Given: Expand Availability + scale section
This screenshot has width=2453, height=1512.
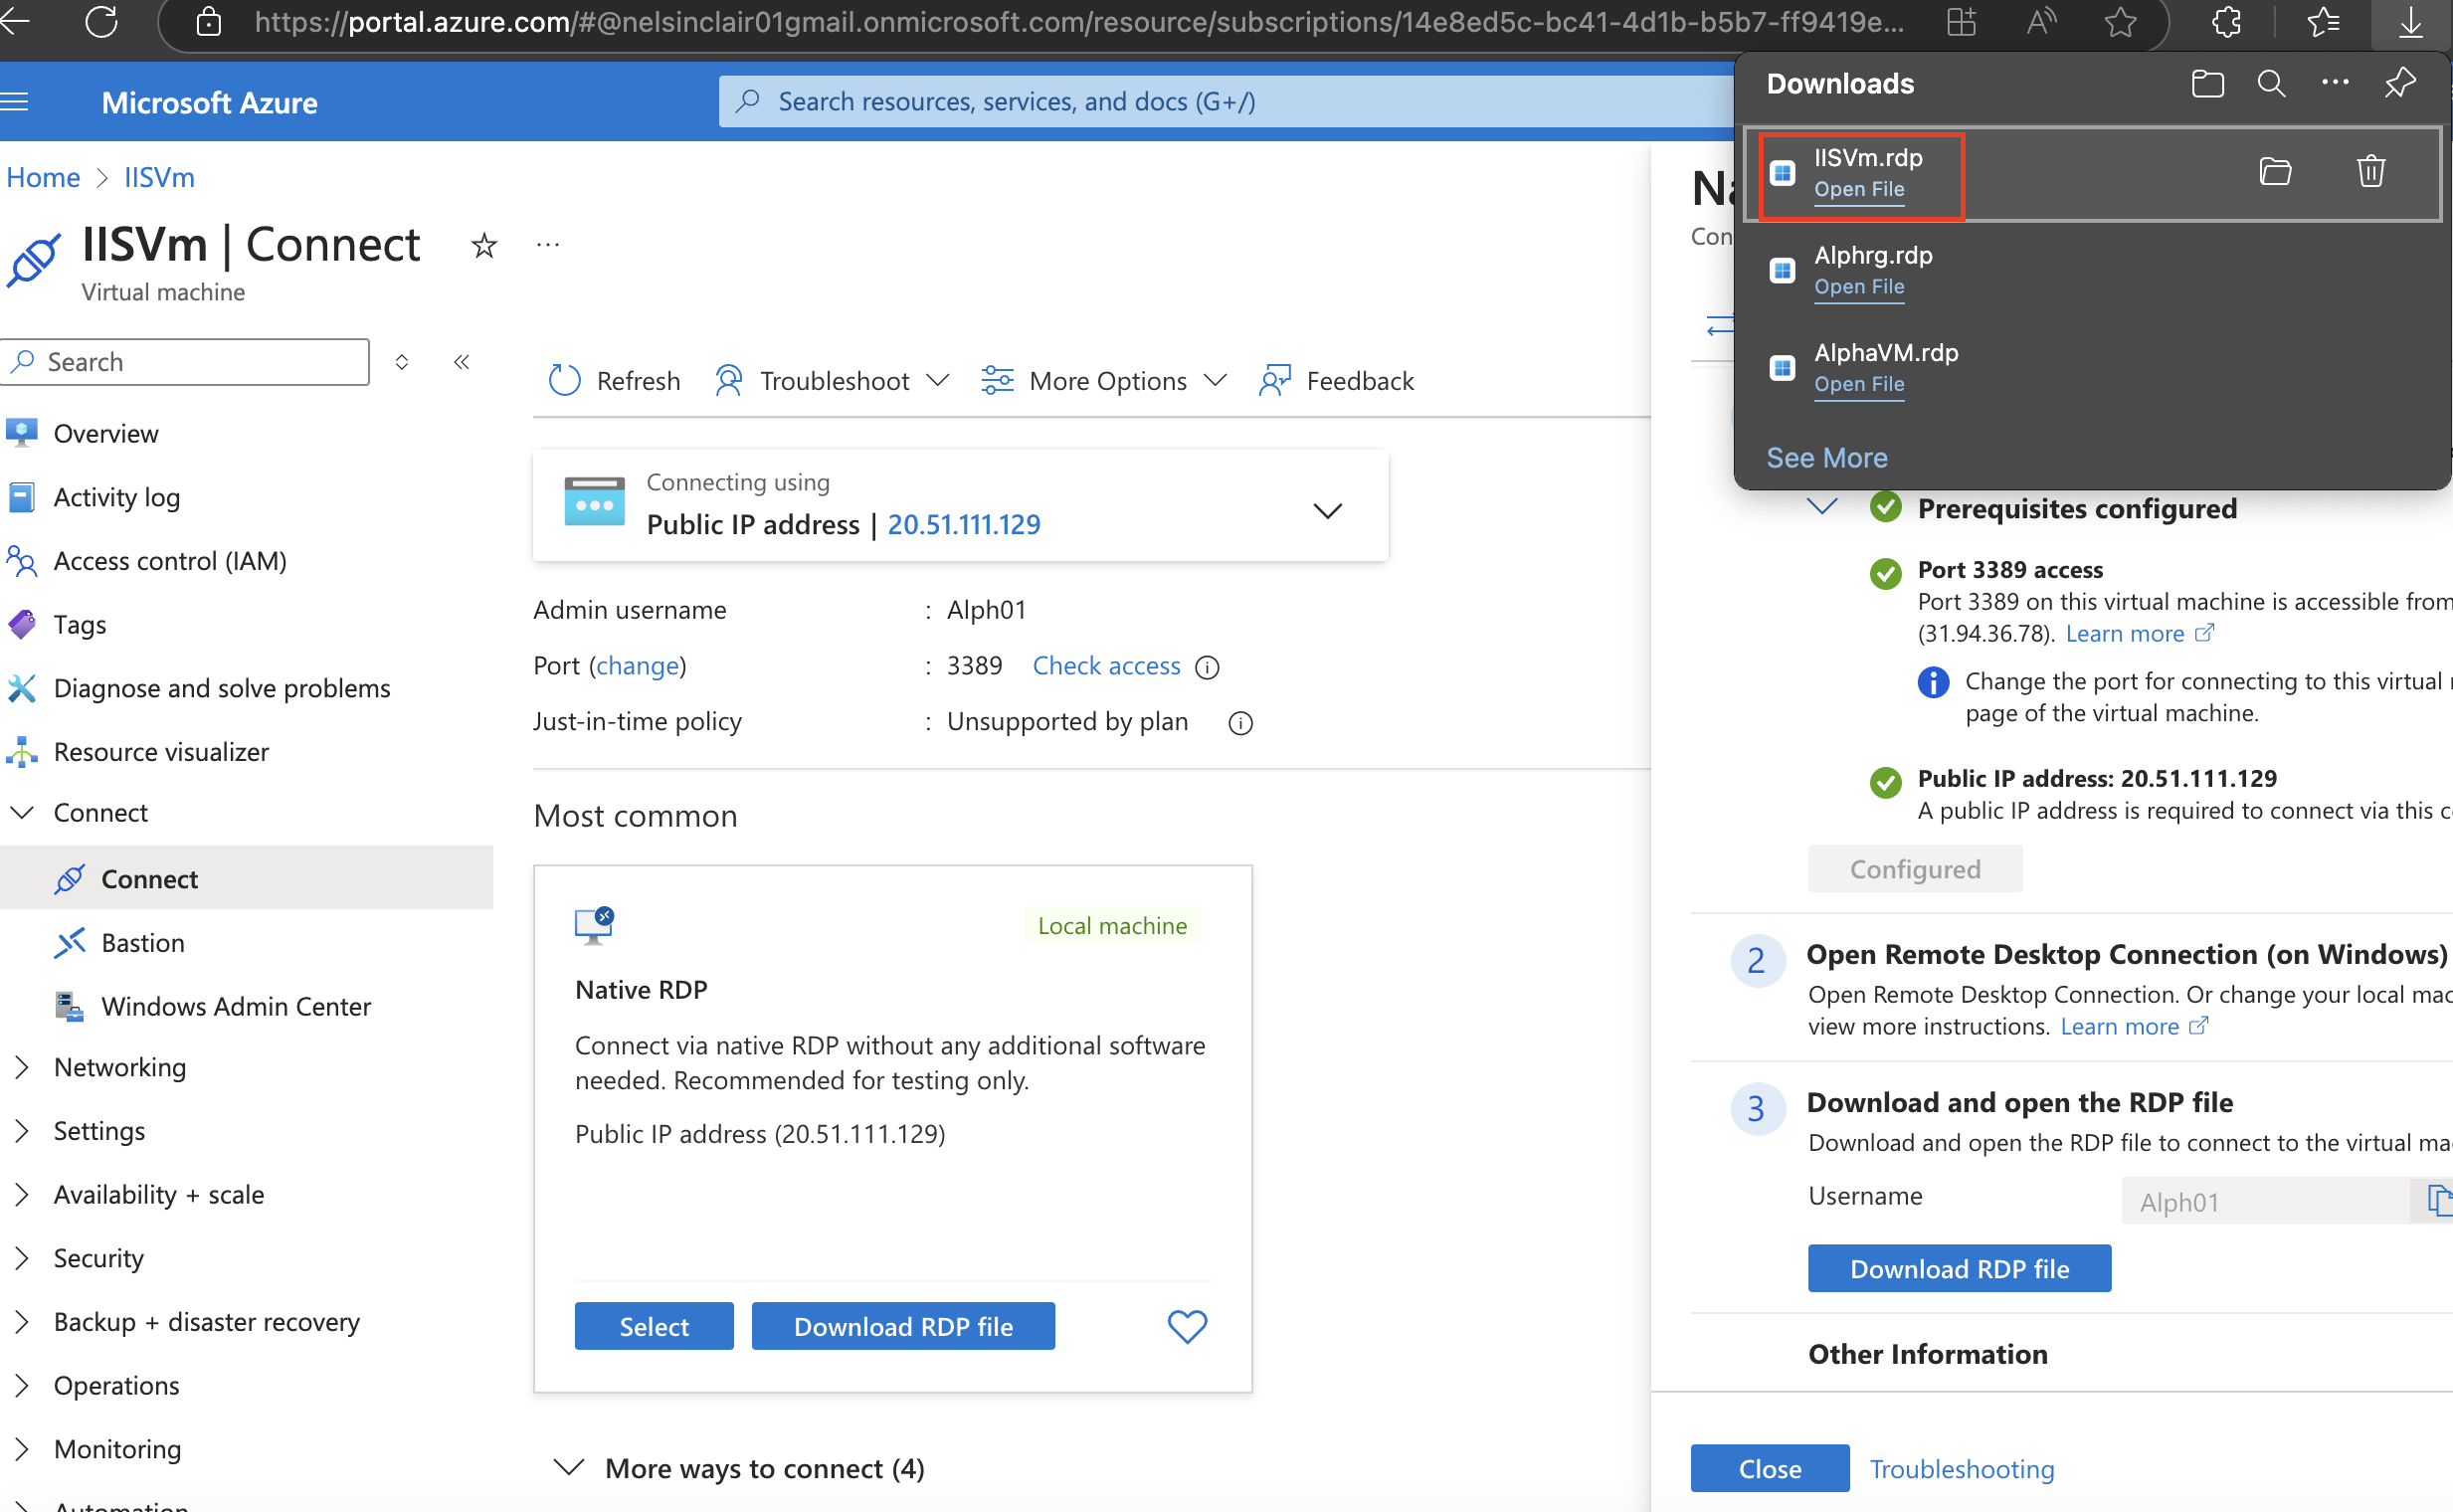Looking at the screenshot, I should click(22, 1195).
